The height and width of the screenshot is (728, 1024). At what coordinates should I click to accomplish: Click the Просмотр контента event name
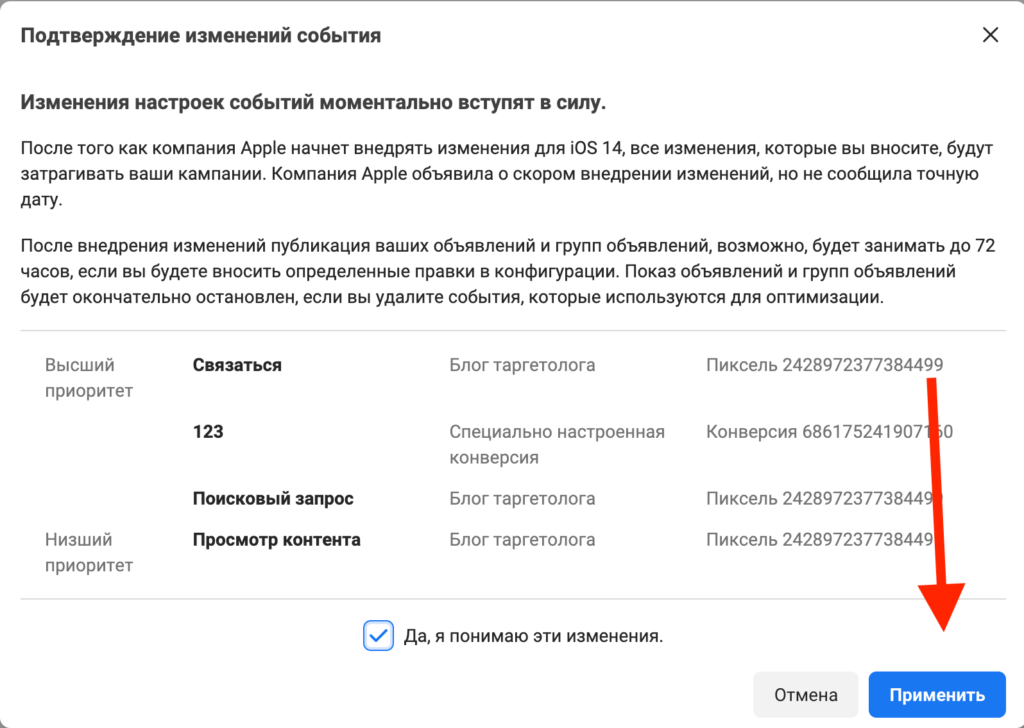pos(276,540)
